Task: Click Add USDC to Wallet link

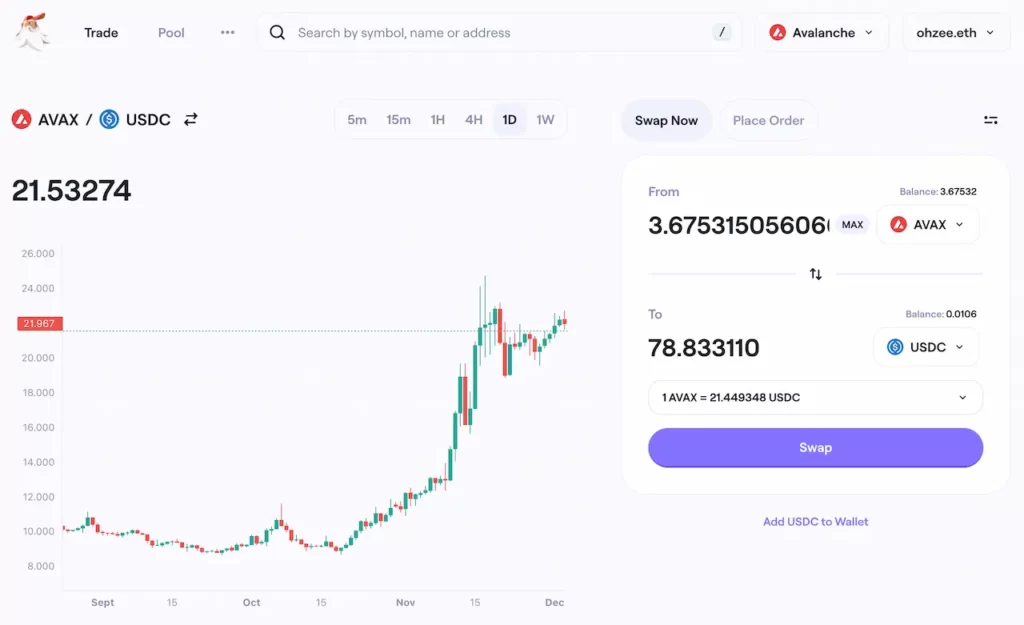Action: tap(815, 521)
